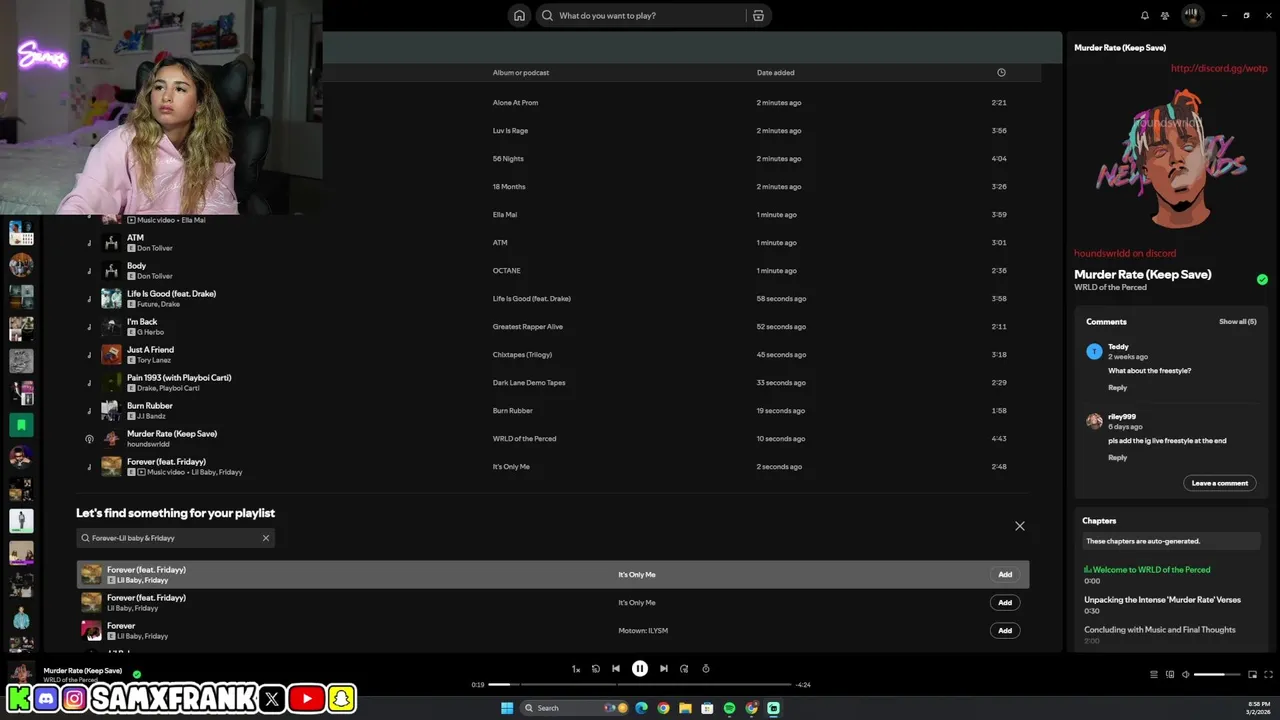This screenshot has height=720, width=1280.
Task: Open Instagram icon in stream overlay
Action: point(74,699)
